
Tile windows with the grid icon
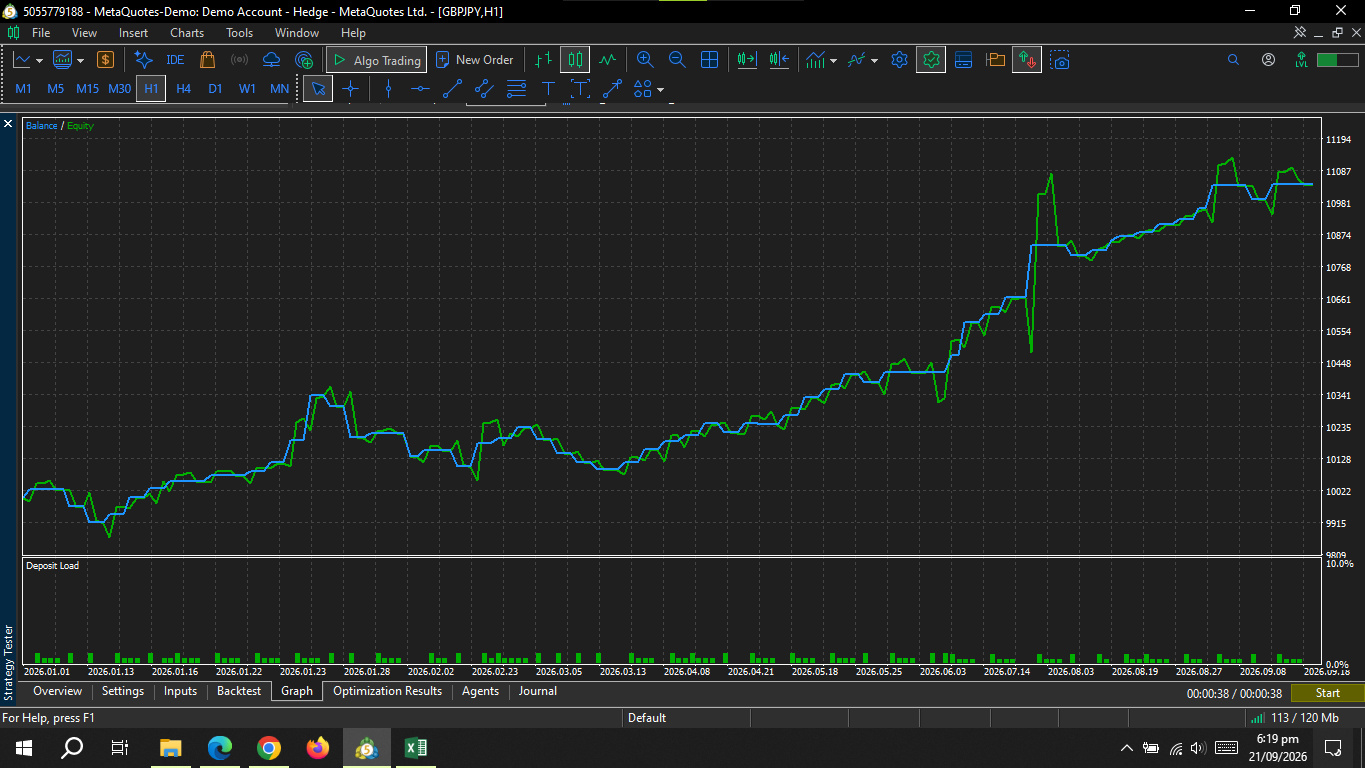pos(709,60)
